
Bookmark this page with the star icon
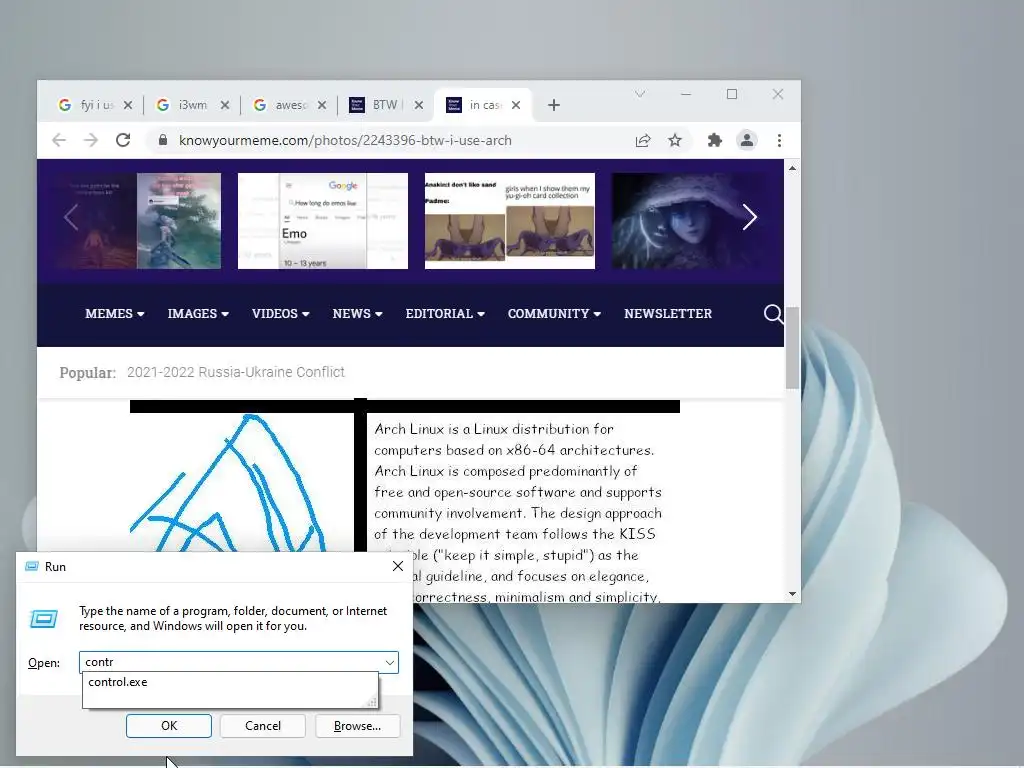[x=675, y=140]
